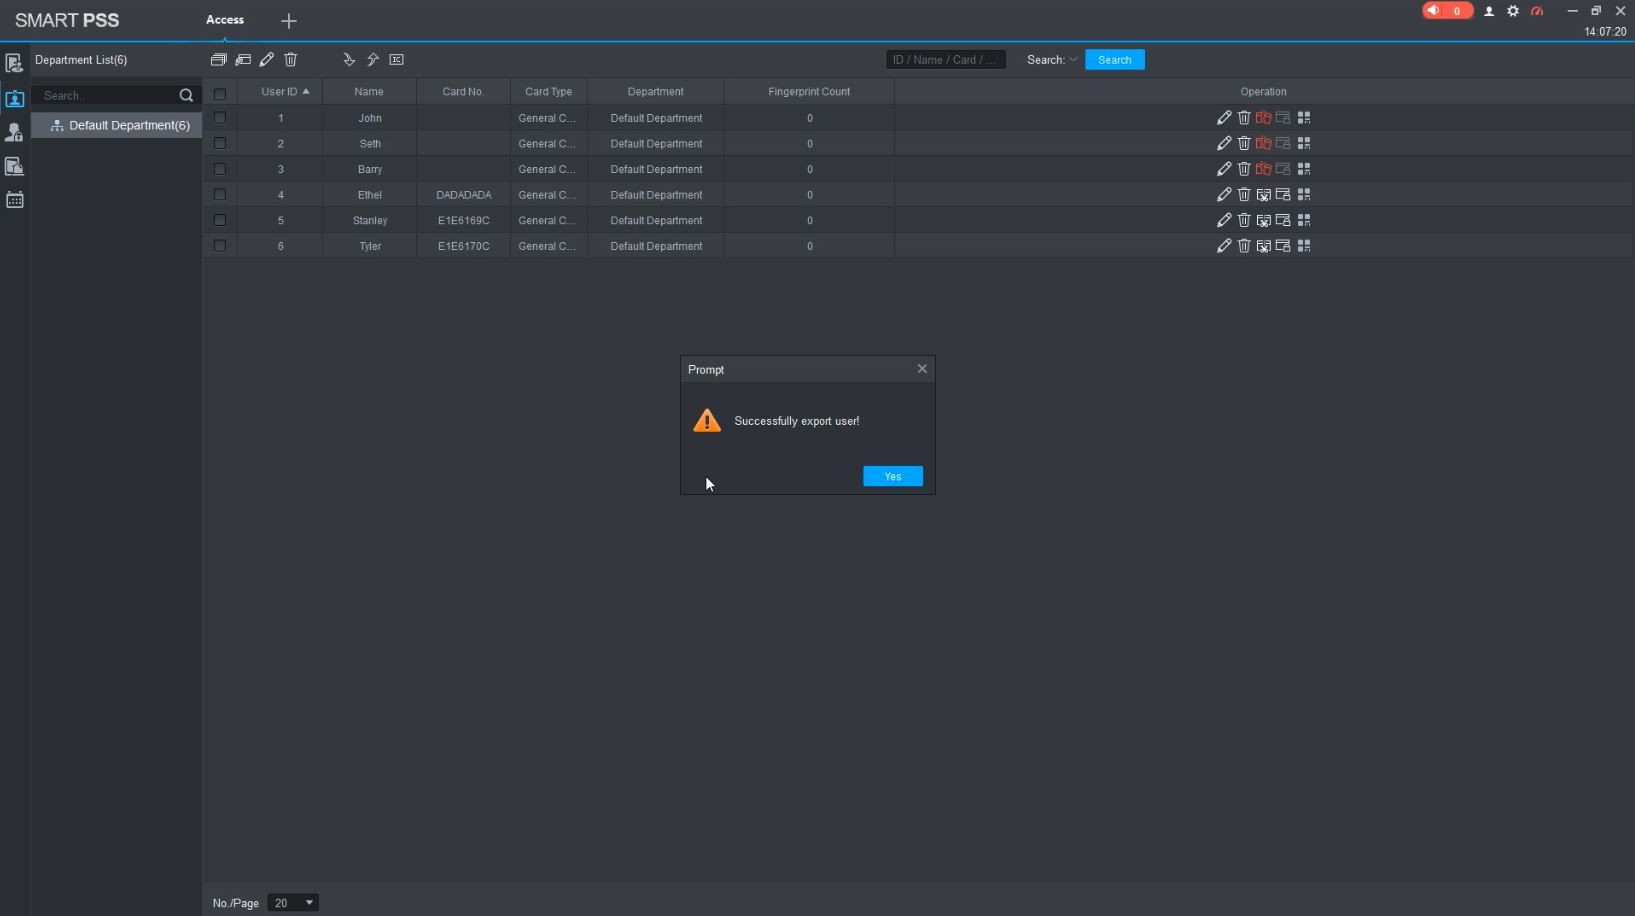Check the checkbox for user Stanley
1635x916 pixels.
[220, 221]
